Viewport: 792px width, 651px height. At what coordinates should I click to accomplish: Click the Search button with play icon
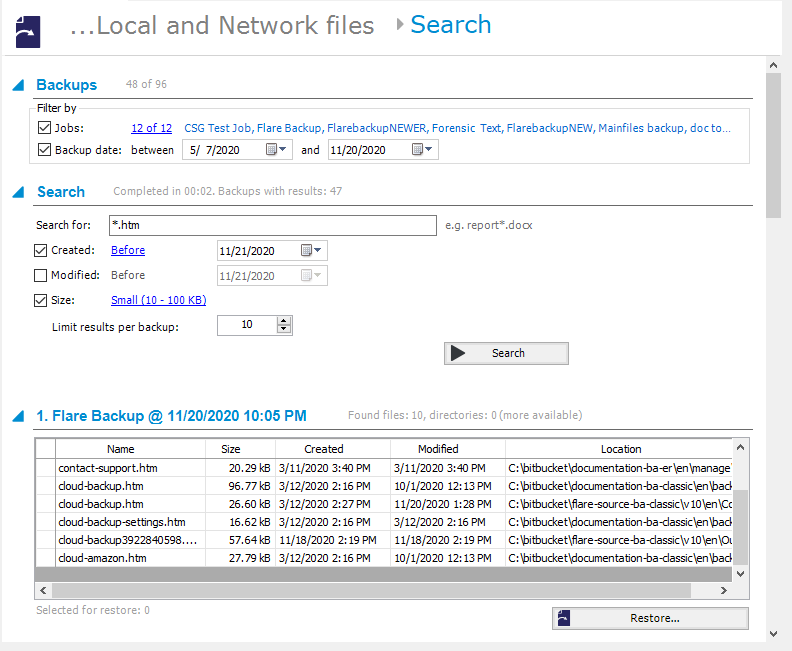tap(506, 353)
